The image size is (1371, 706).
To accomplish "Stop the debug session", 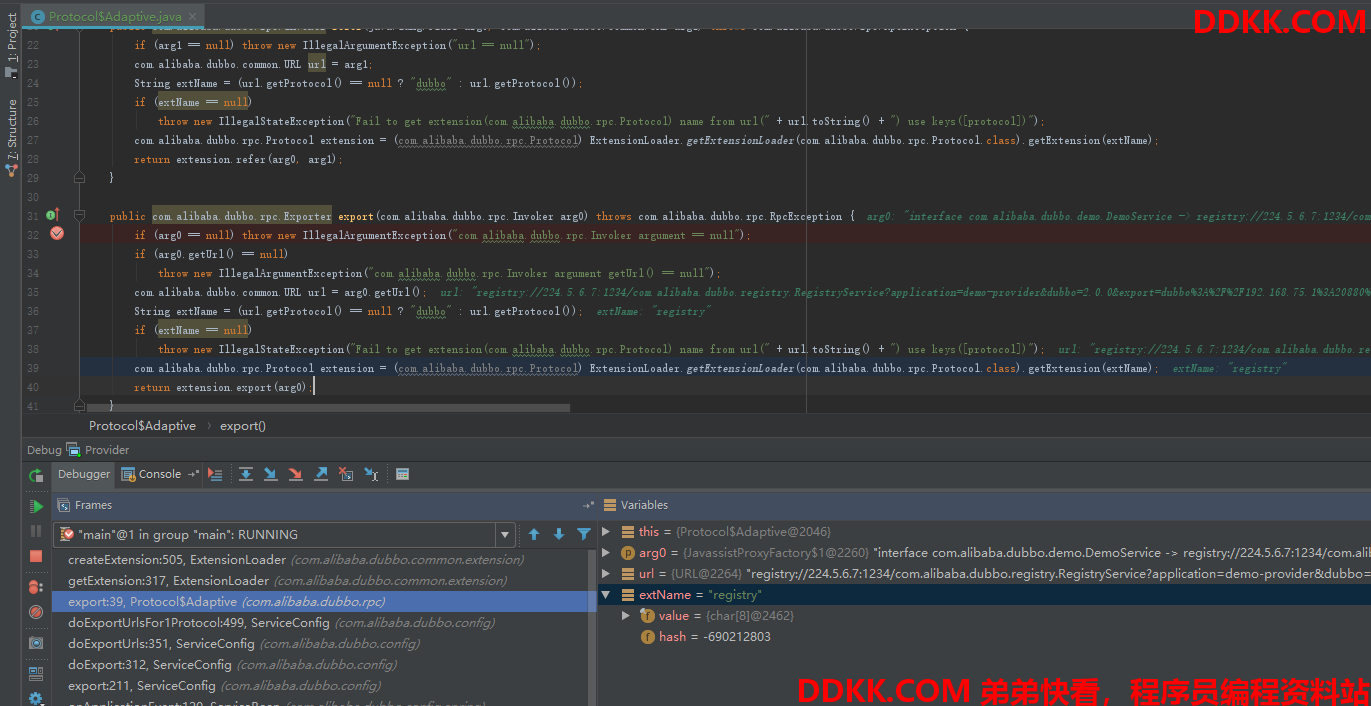I will point(36,556).
